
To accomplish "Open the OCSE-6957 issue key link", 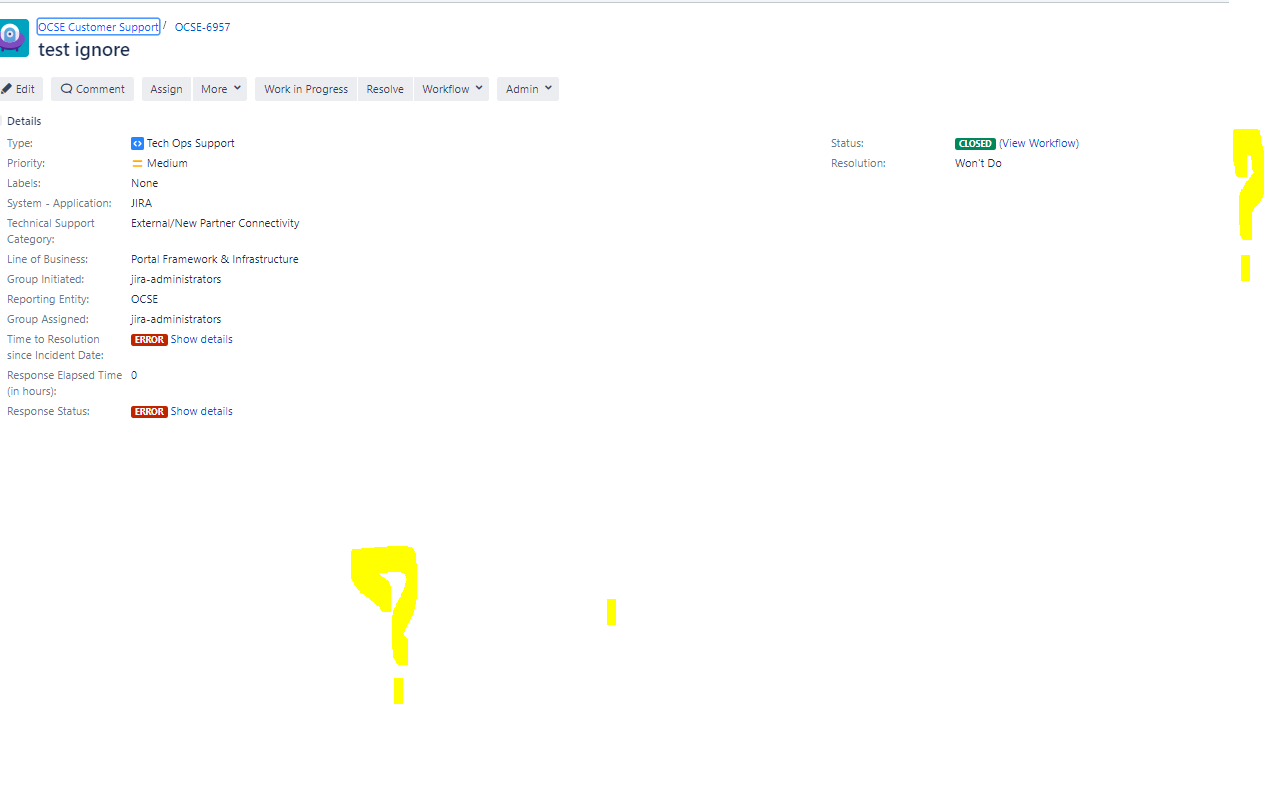I will [x=202, y=27].
